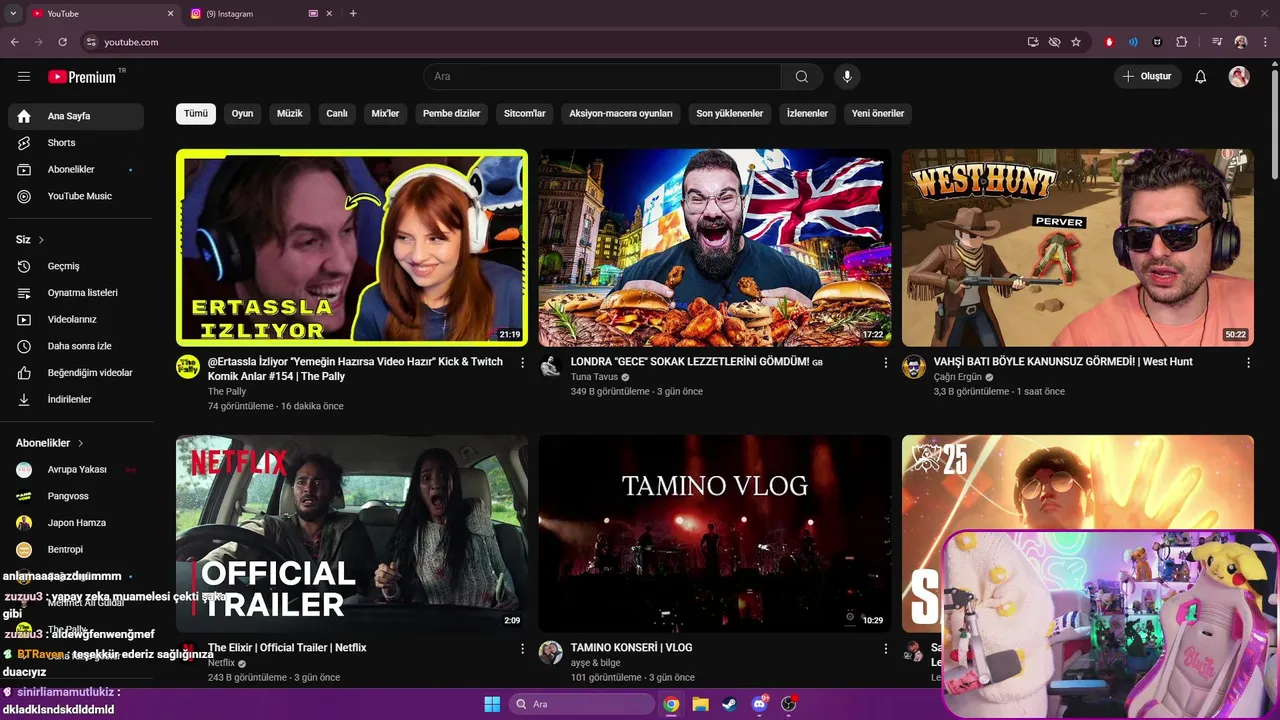Select the Pembe diziler filter chip
Screen dimensions: 1280x720
(x=452, y=113)
